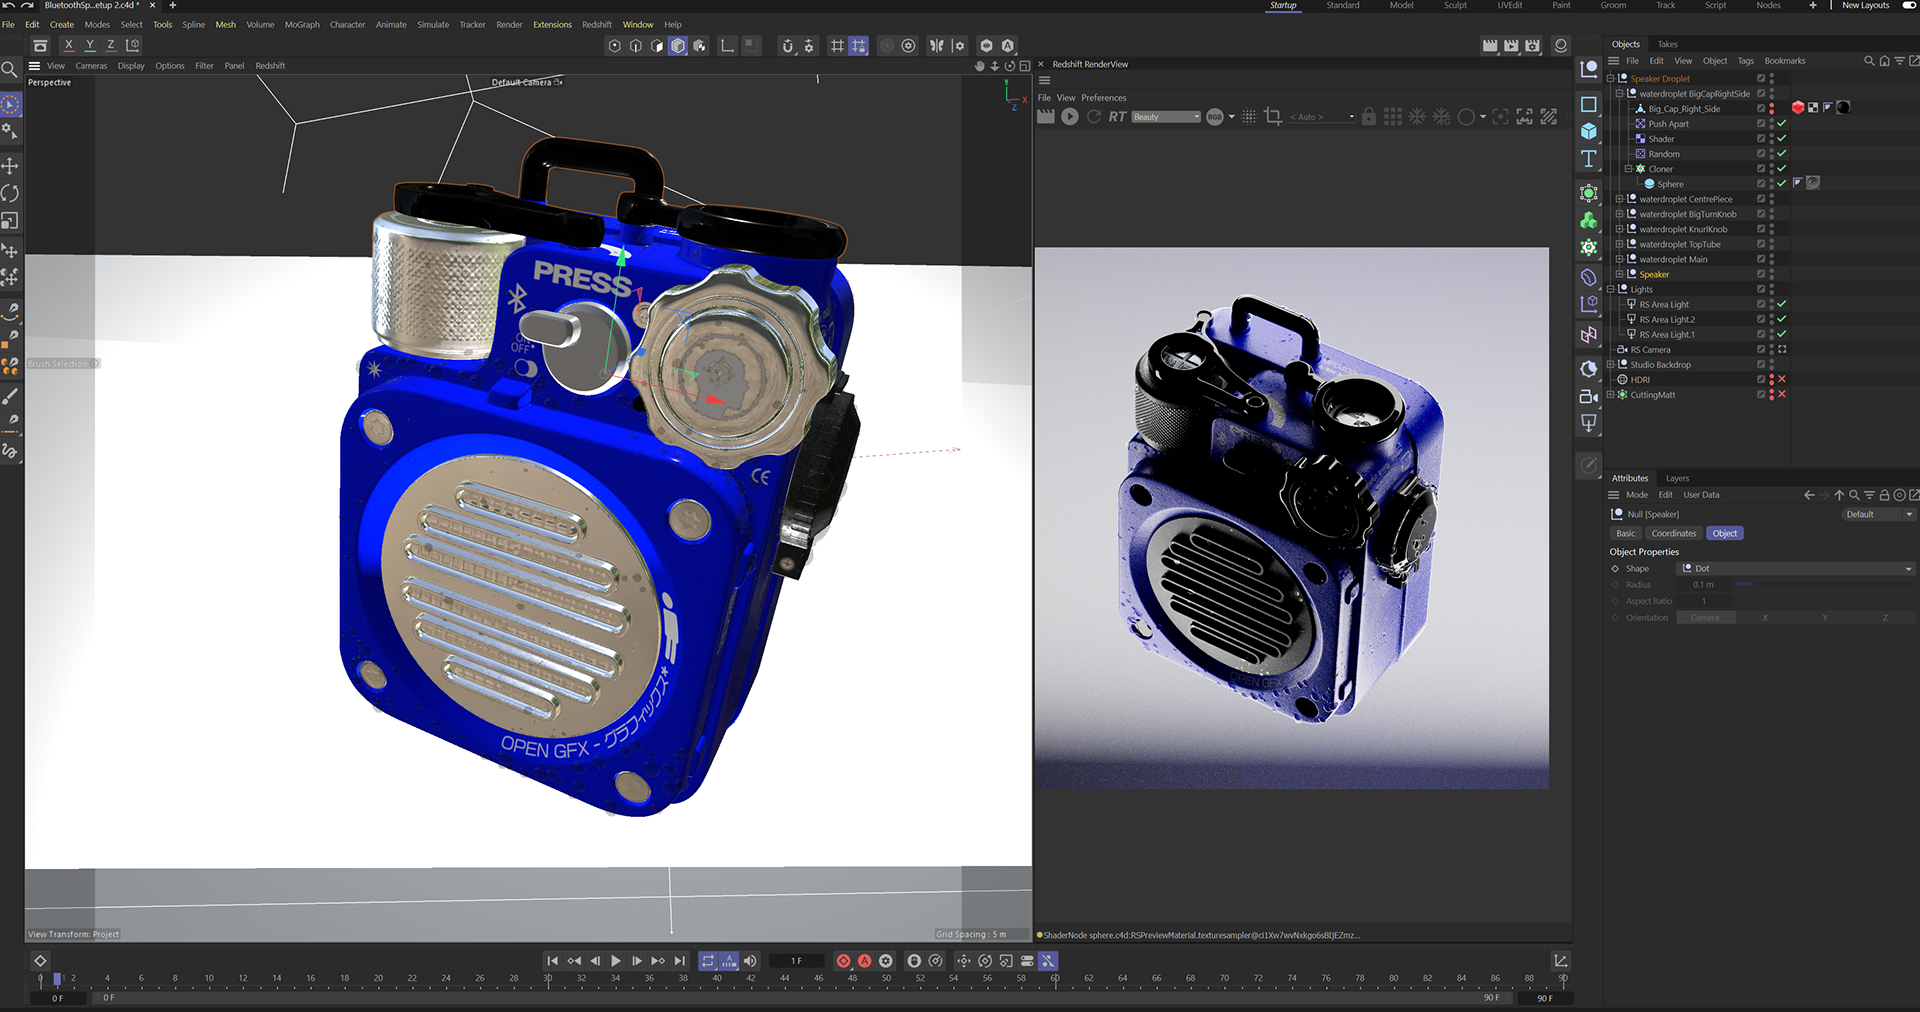
Task: Expand waterdroplet BigTurnKnob null
Action: pos(1620,214)
